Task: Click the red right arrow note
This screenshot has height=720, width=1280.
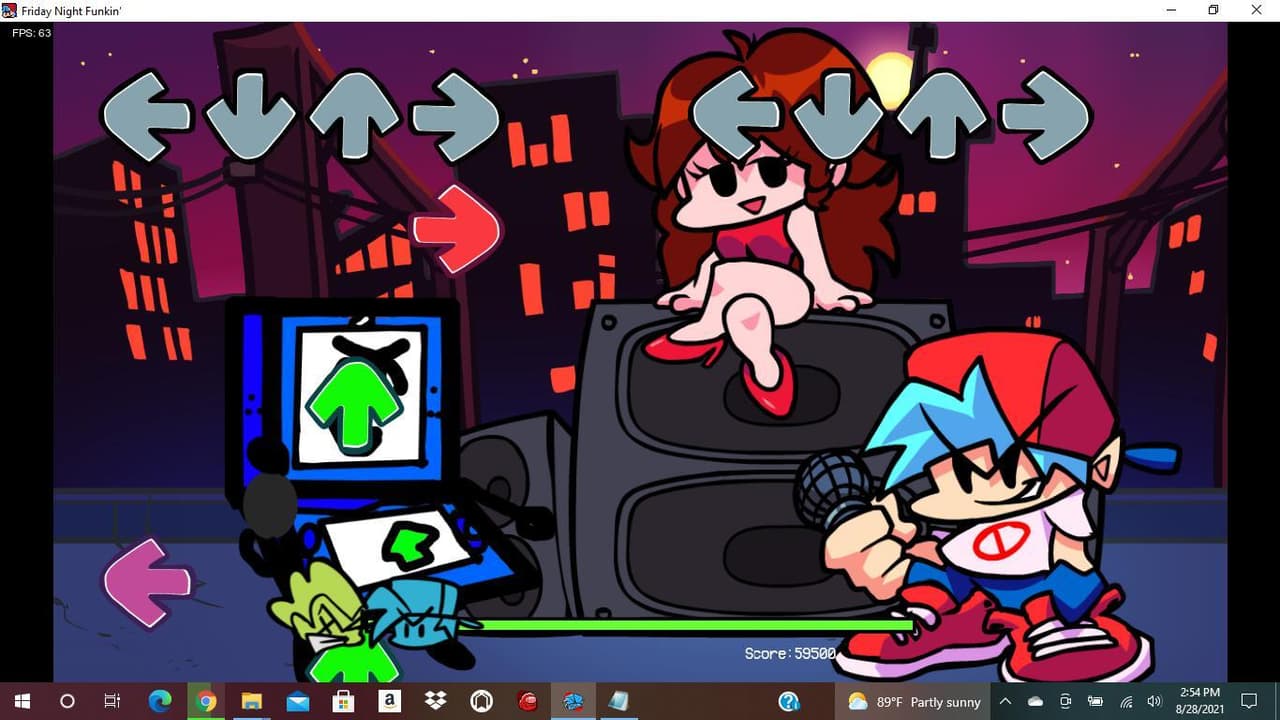Action: point(456,229)
